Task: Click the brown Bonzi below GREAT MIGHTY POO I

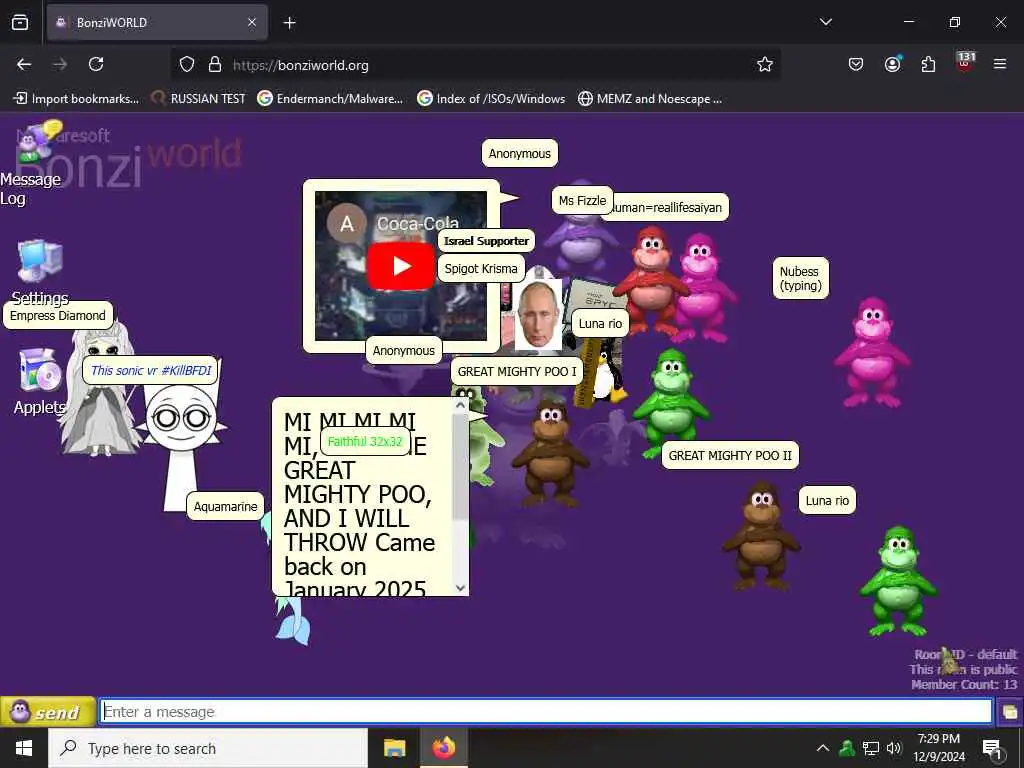Action: pos(550,452)
